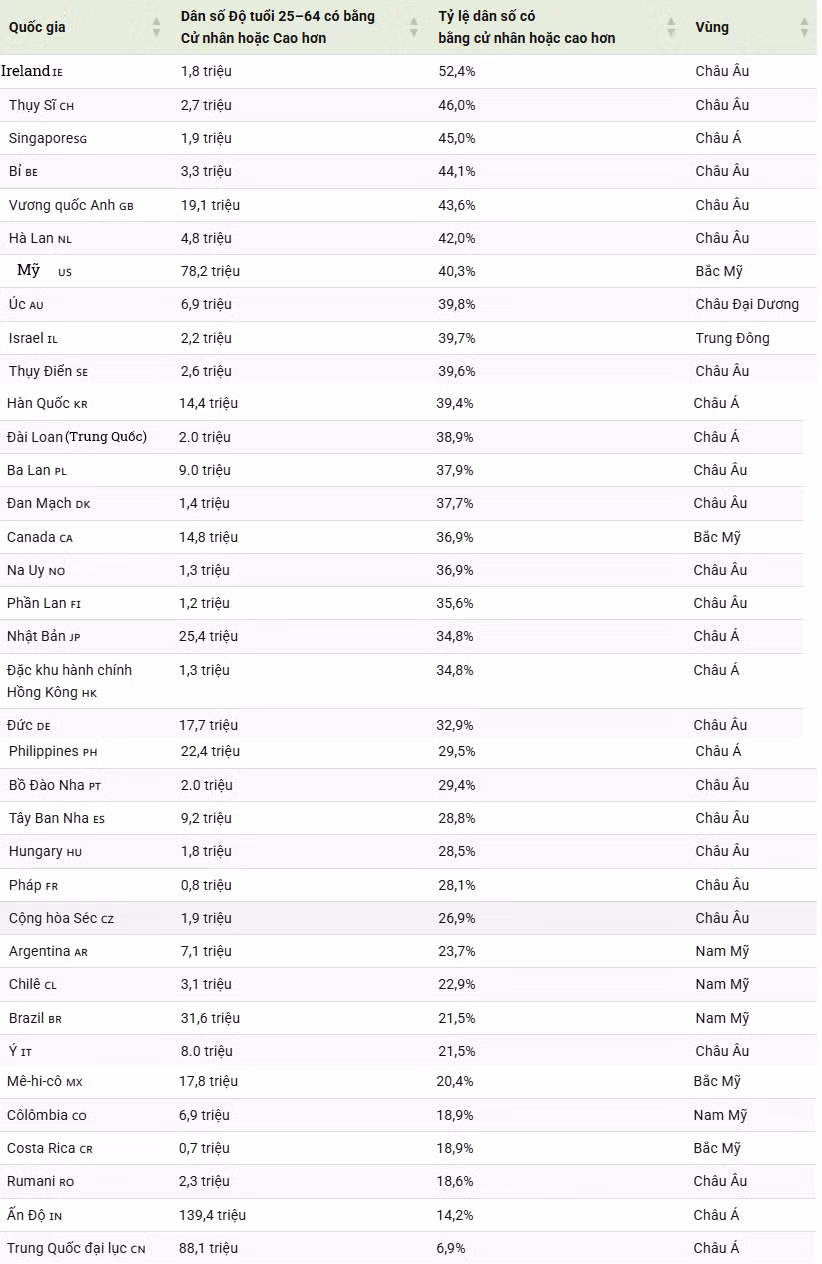Click the Philippines country name

(x=53, y=751)
